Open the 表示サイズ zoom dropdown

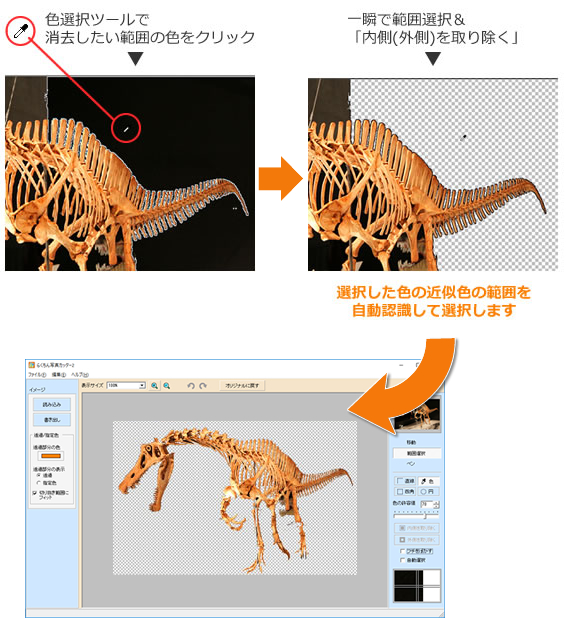[126, 385]
